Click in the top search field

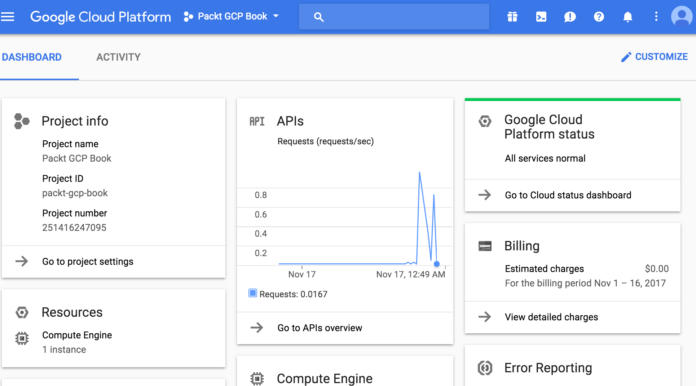[394, 17]
